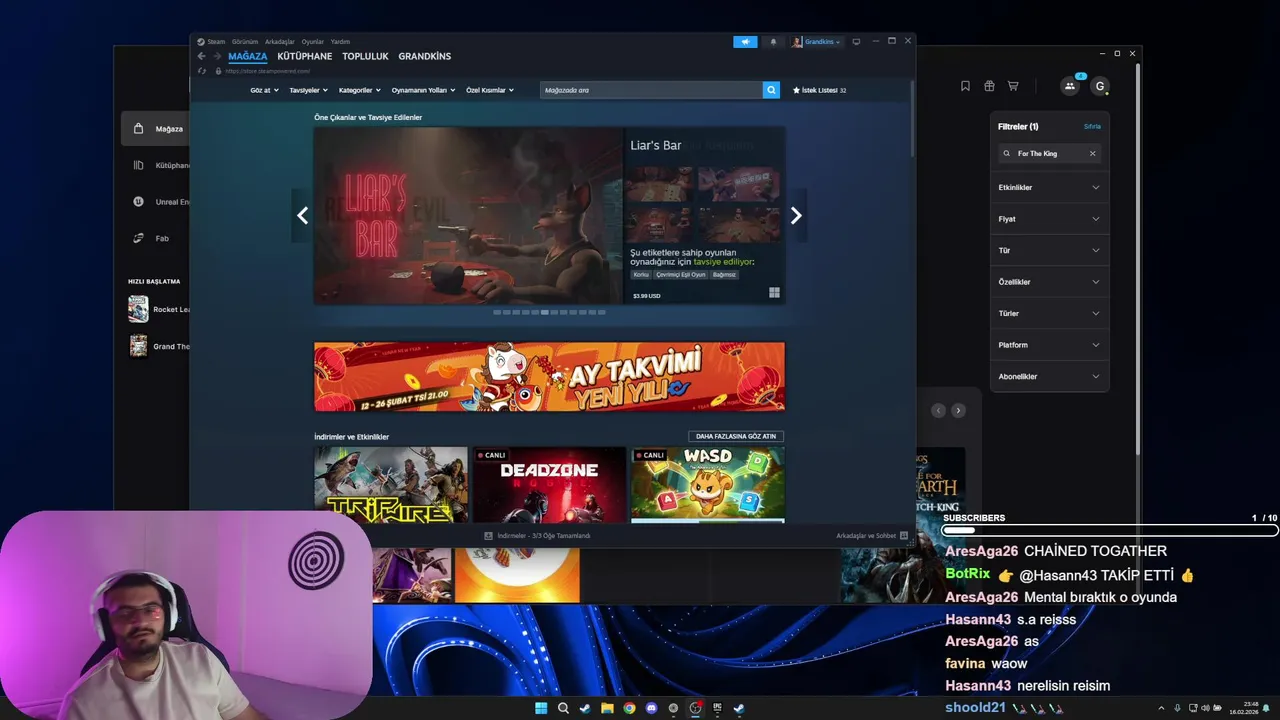Clear the For The King filter text
1280x720 pixels.
click(1093, 153)
